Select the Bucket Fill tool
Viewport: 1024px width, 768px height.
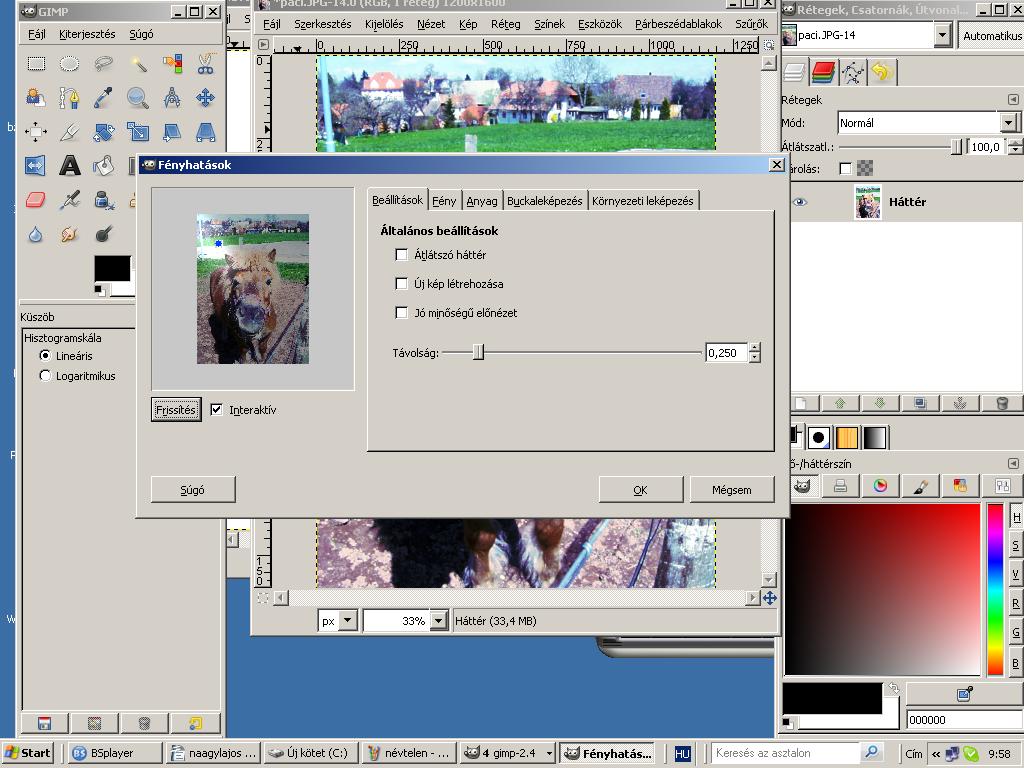[x=103, y=166]
